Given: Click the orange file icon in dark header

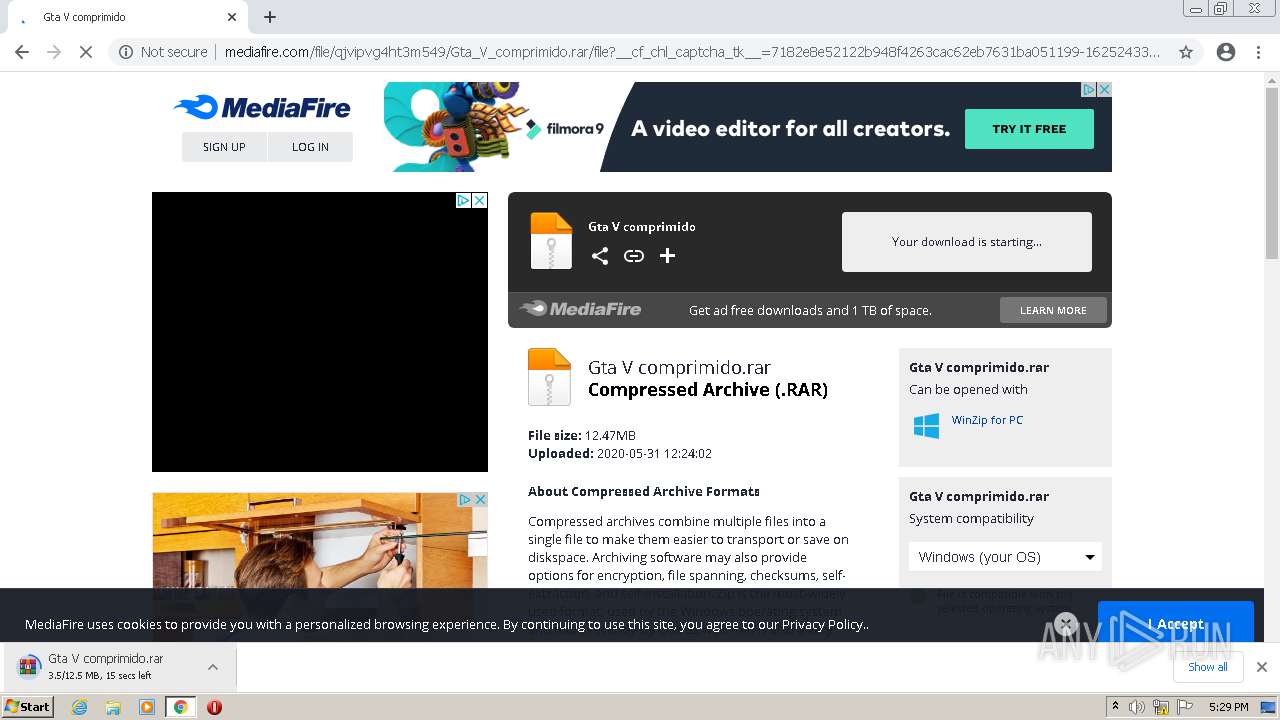Looking at the screenshot, I should (x=551, y=241).
